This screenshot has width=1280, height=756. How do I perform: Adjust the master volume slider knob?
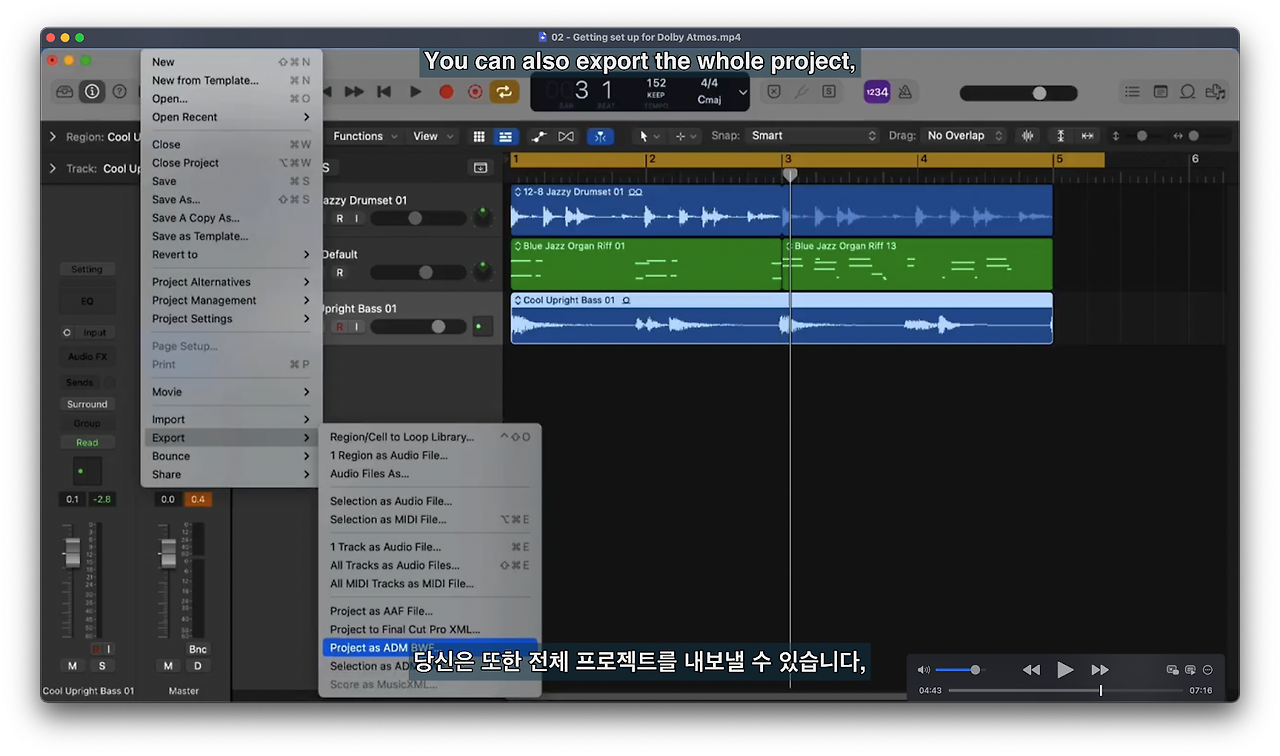tap(1039, 92)
